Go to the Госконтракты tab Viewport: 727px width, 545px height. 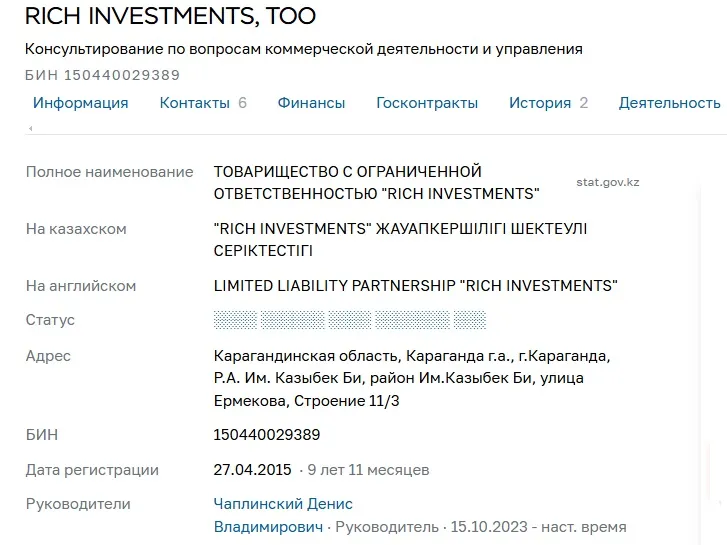pos(427,103)
